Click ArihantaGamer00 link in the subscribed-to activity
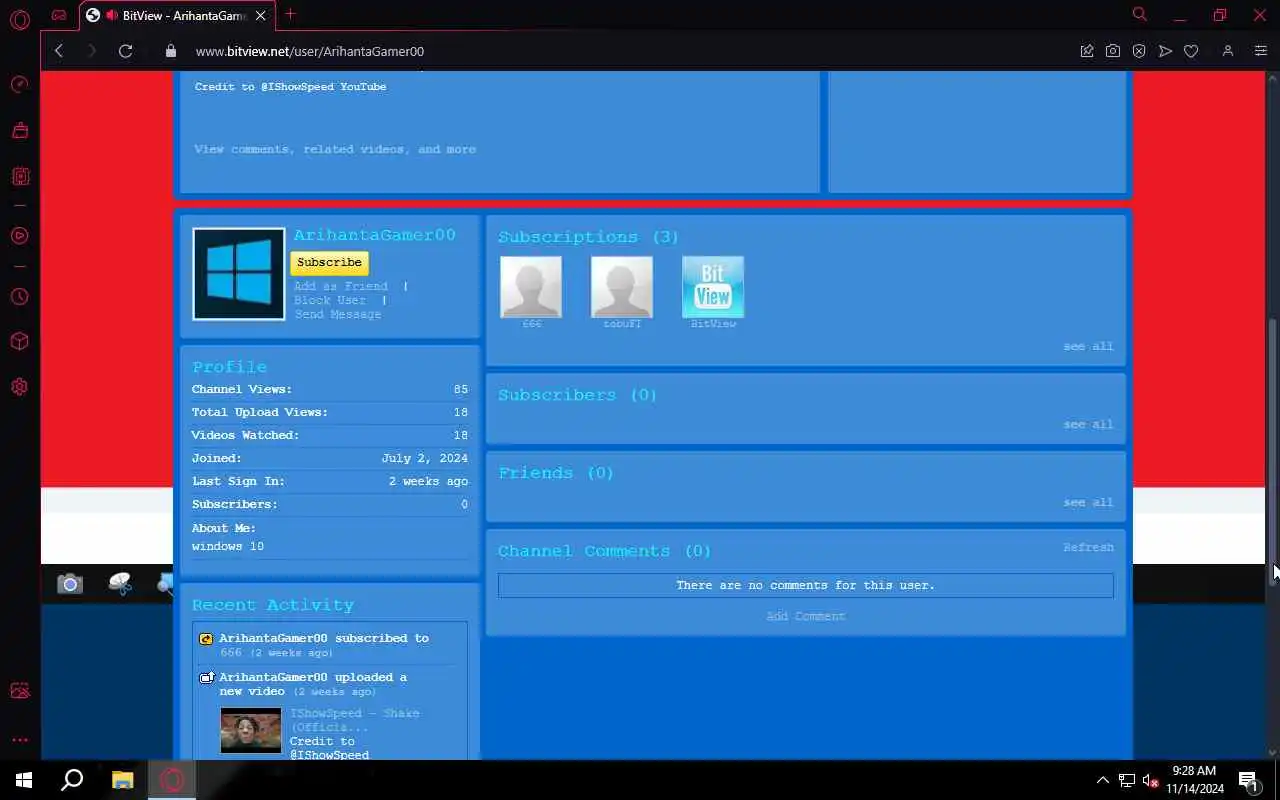Screen dimensions: 1280x800 pyautogui.click(x=273, y=638)
